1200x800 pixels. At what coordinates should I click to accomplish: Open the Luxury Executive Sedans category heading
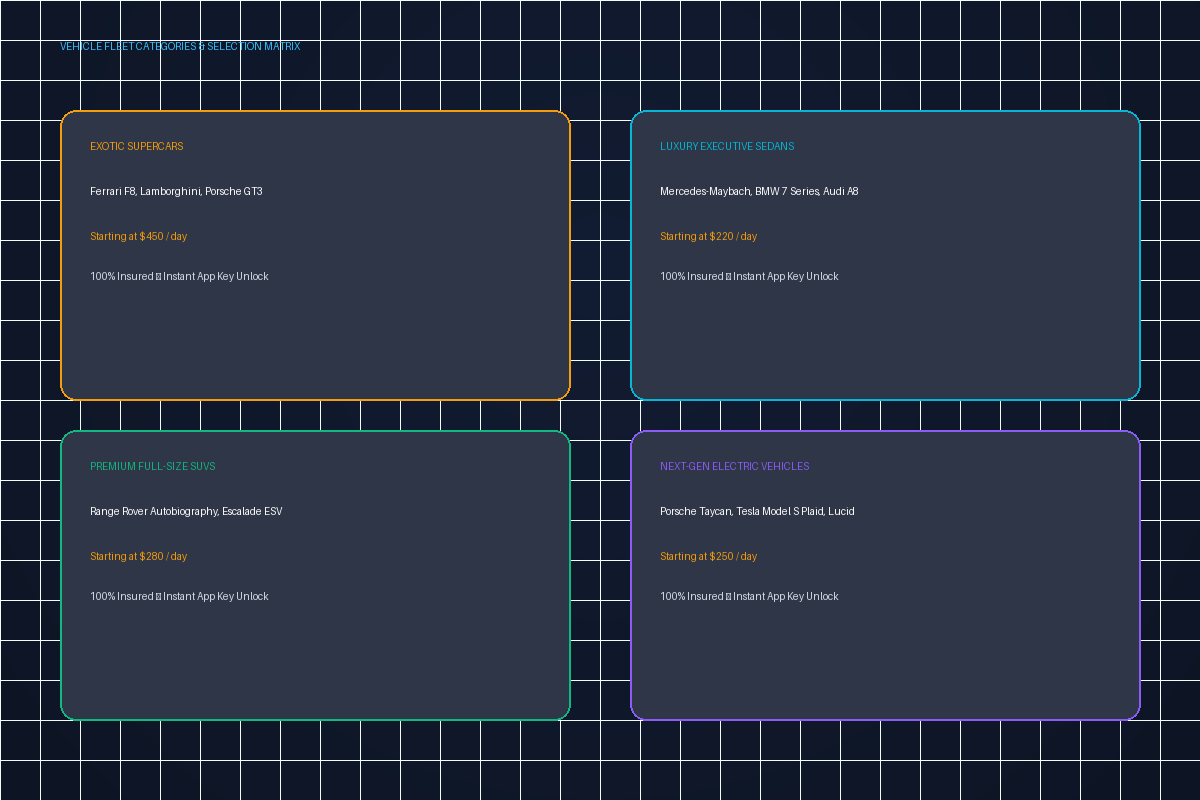pos(727,146)
